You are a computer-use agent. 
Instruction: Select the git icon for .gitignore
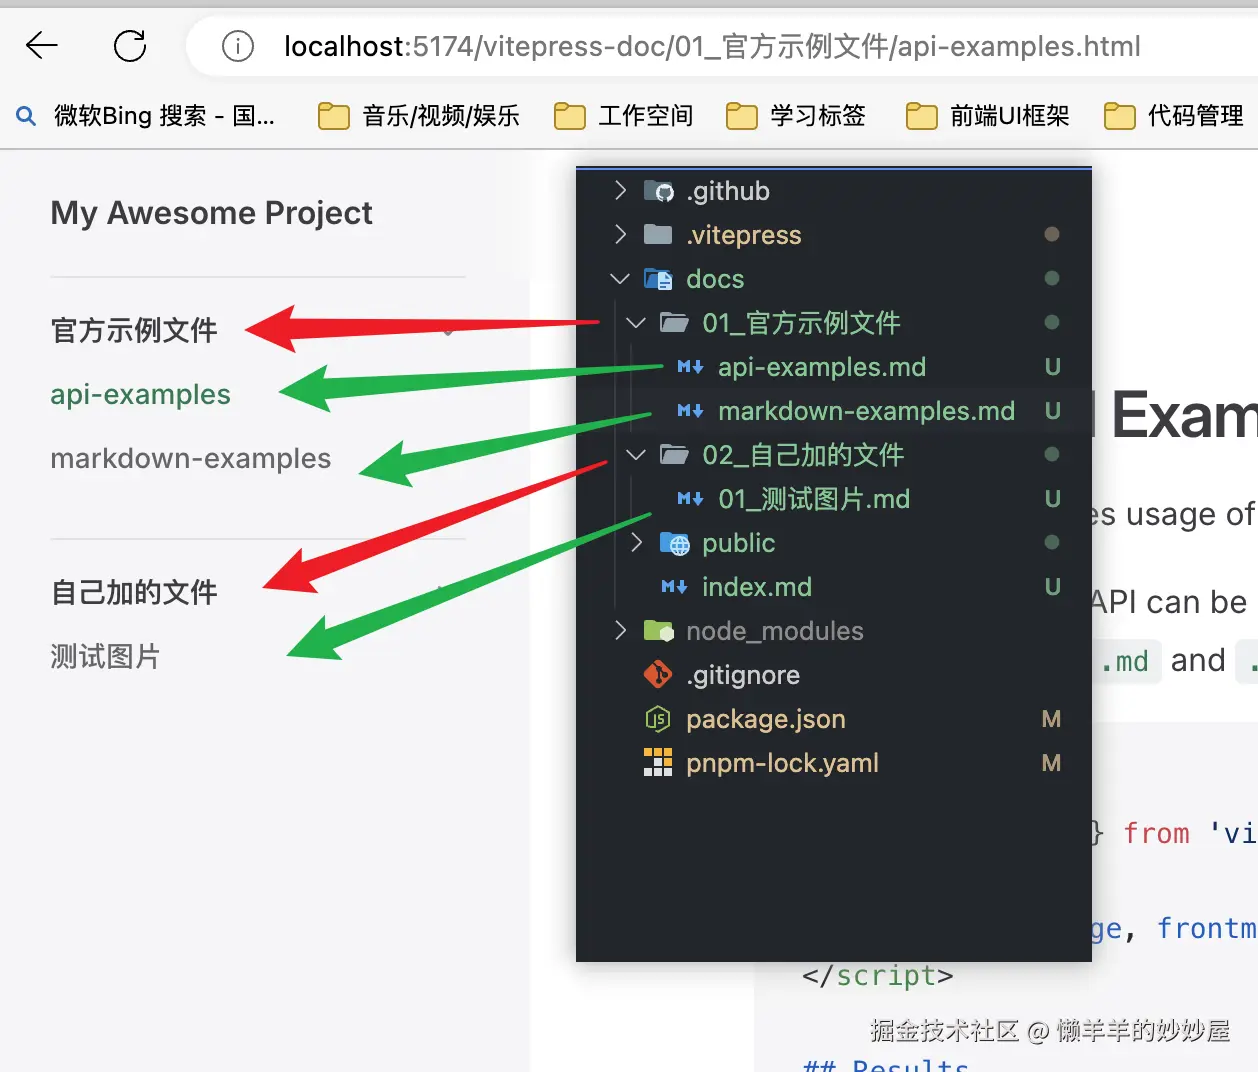pos(658,675)
